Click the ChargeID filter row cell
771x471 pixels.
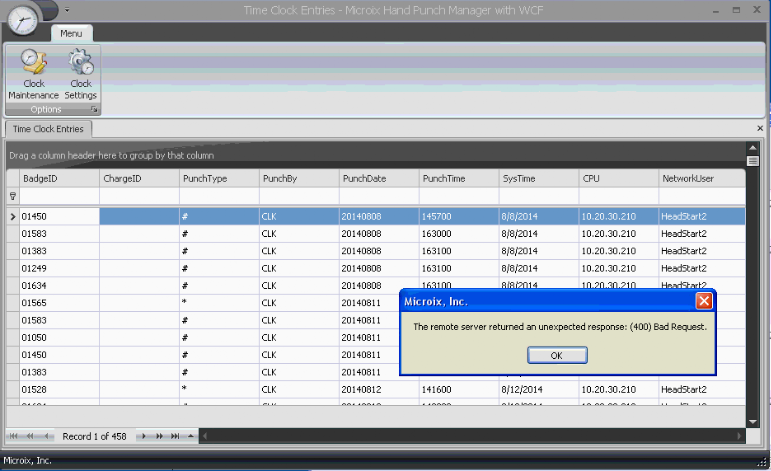coord(138,196)
